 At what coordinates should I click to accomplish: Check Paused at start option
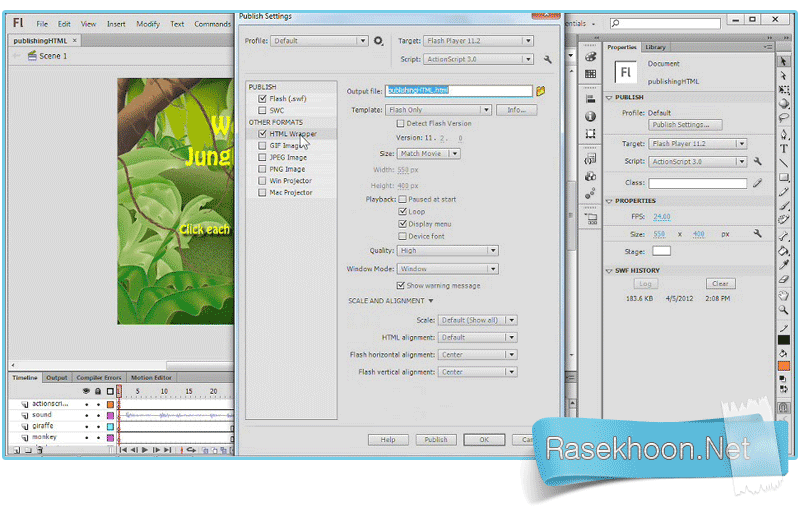(403, 199)
